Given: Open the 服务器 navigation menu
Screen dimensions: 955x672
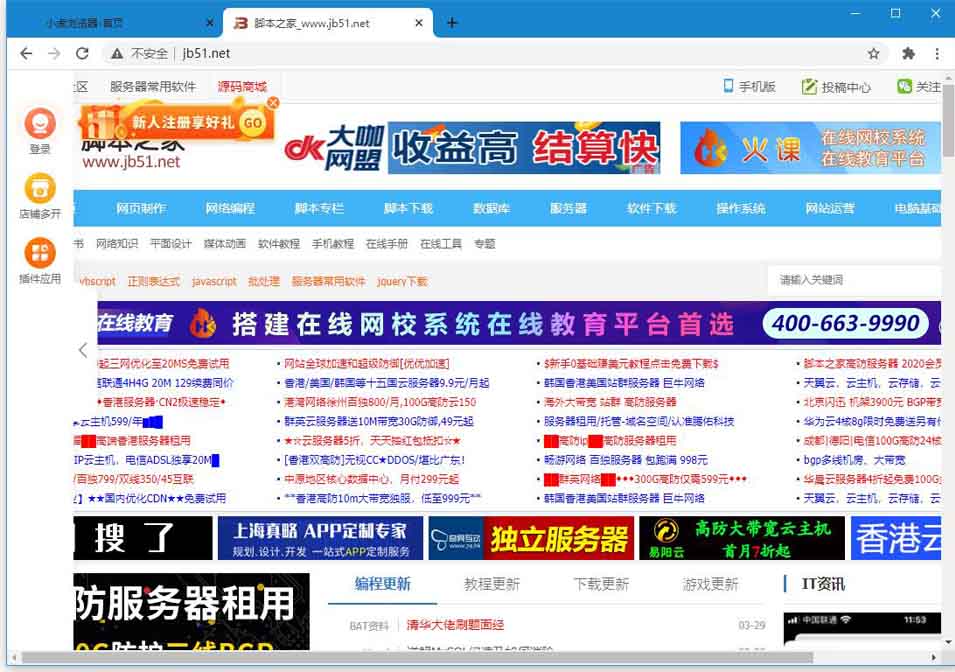Looking at the screenshot, I should point(568,208).
